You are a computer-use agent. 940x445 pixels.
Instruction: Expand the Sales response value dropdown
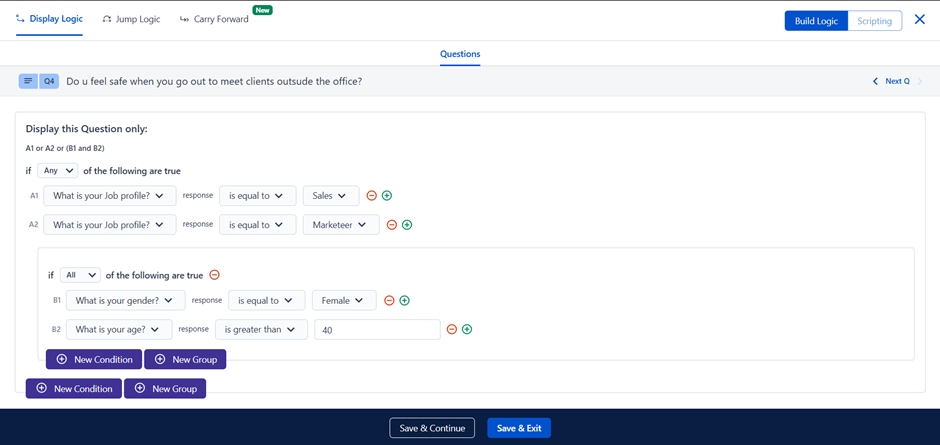click(x=330, y=196)
